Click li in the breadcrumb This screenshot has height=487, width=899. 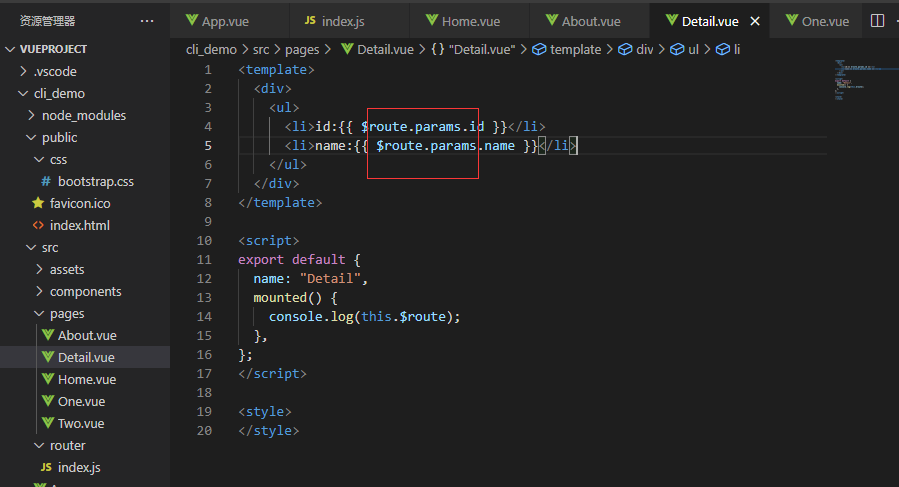click(728, 50)
